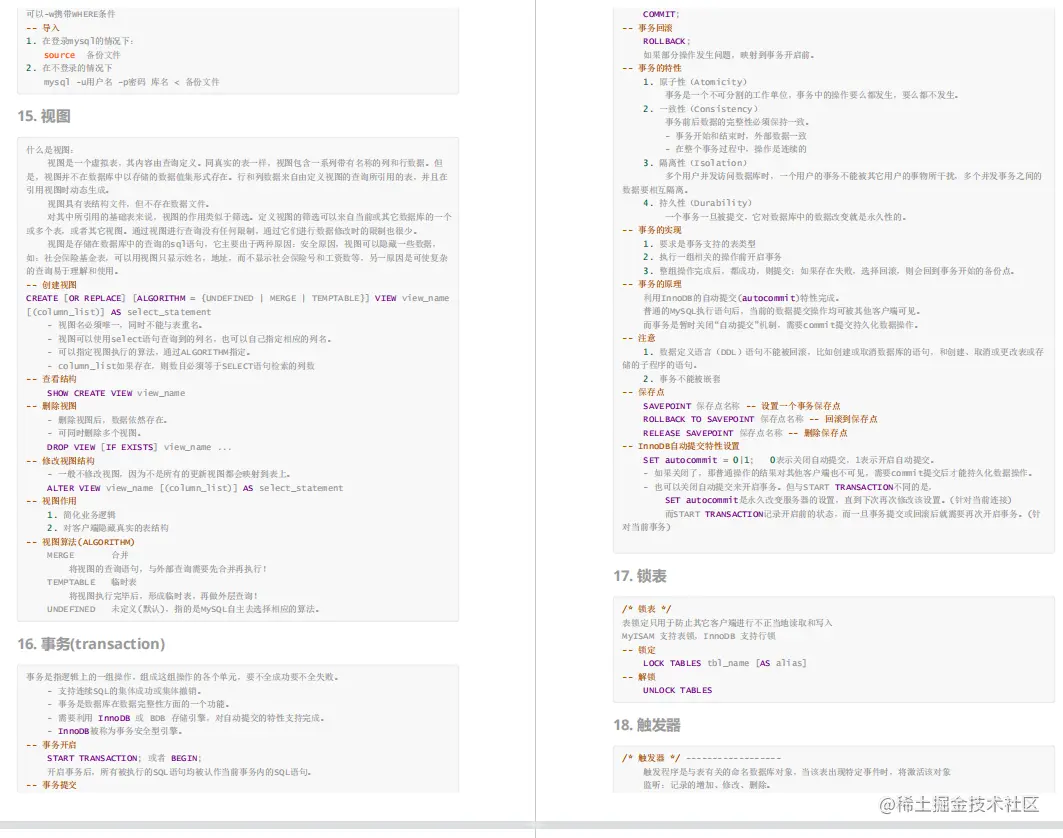Click the comment "-- 查看结构"
The image size is (1063, 838).
52,379
